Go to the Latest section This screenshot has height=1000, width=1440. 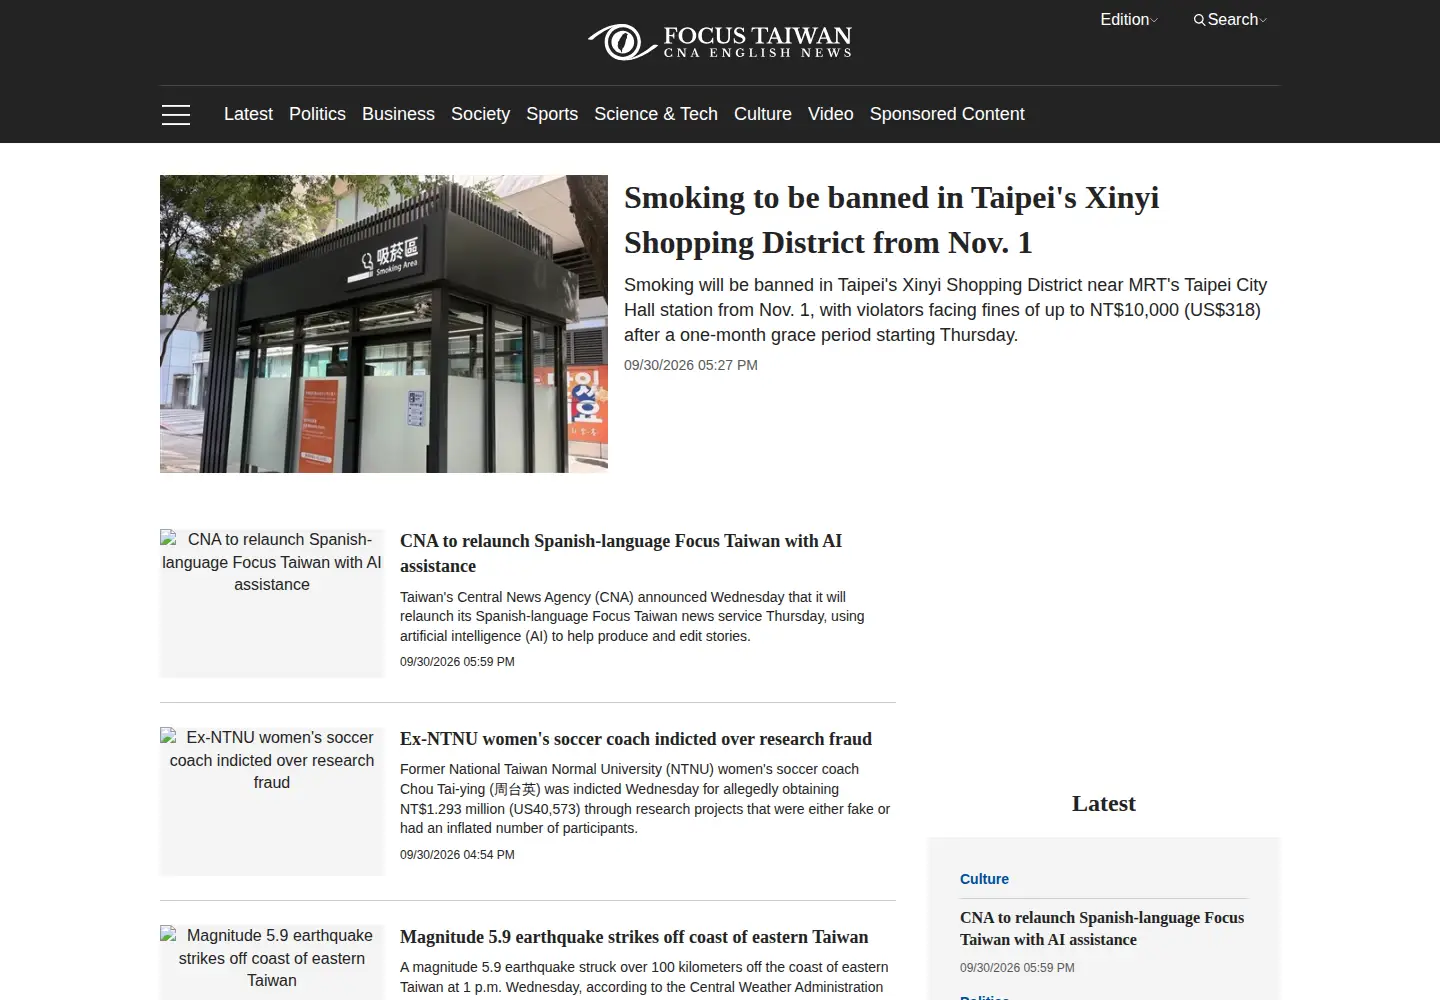(x=248, y=114)
